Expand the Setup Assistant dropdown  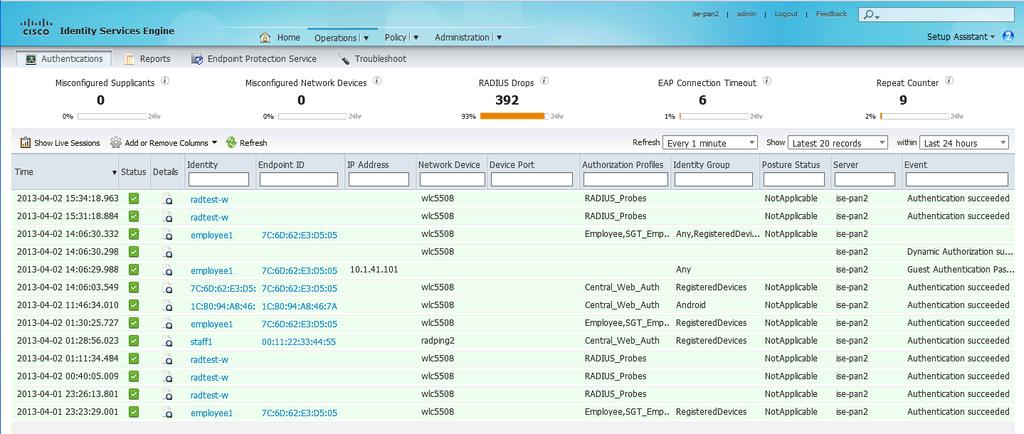[x=960, y=37]
